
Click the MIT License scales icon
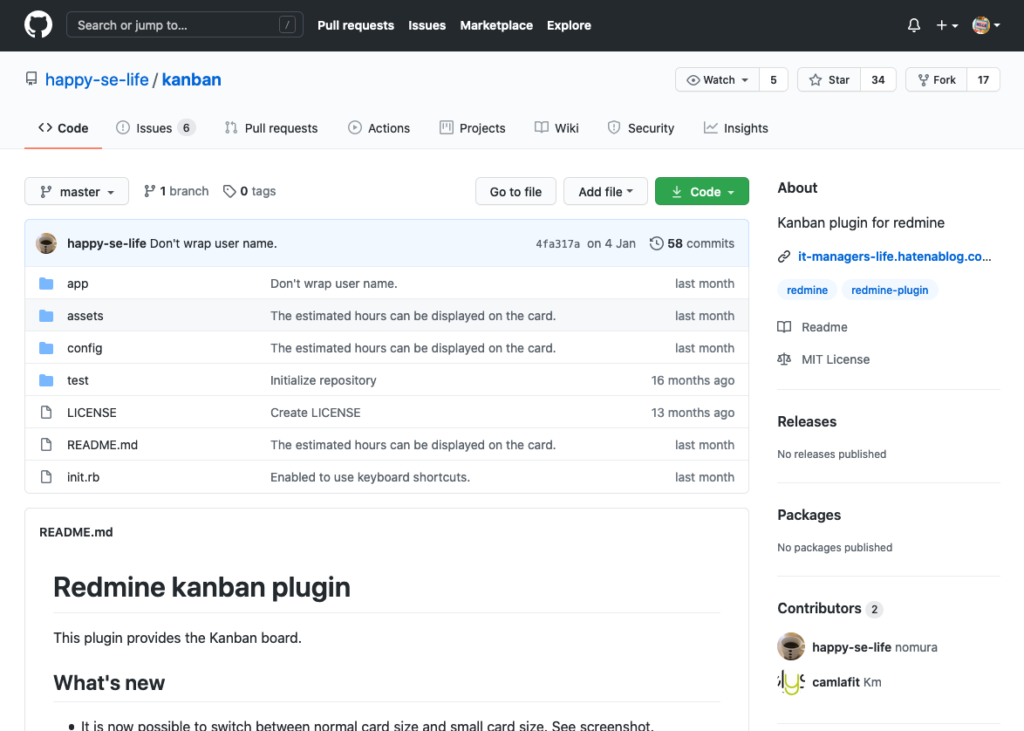point(784,359)
